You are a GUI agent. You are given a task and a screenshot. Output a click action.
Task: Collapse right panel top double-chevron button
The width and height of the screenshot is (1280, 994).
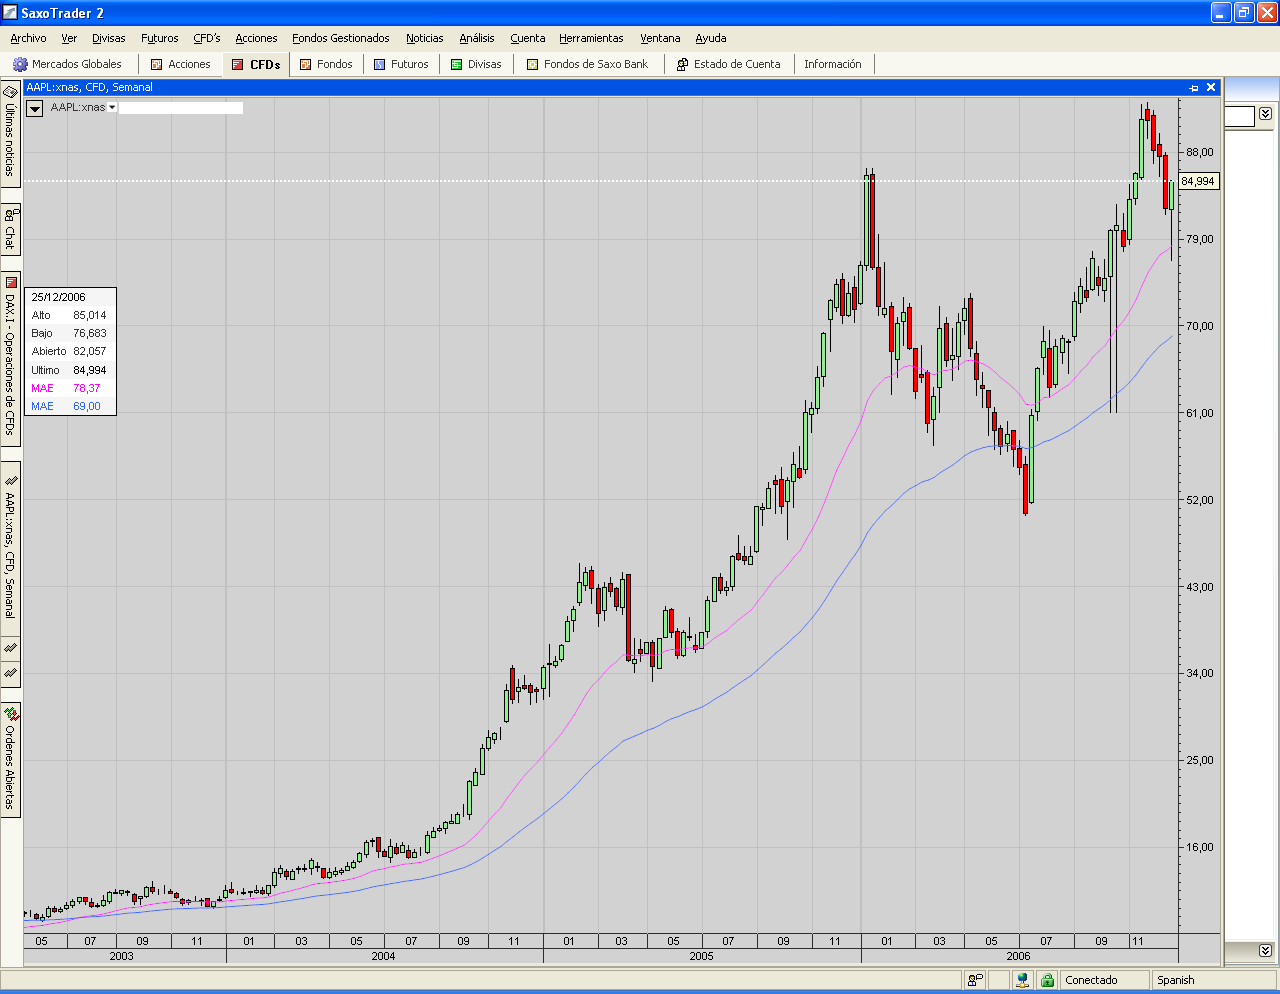[x=1266, y=114]
